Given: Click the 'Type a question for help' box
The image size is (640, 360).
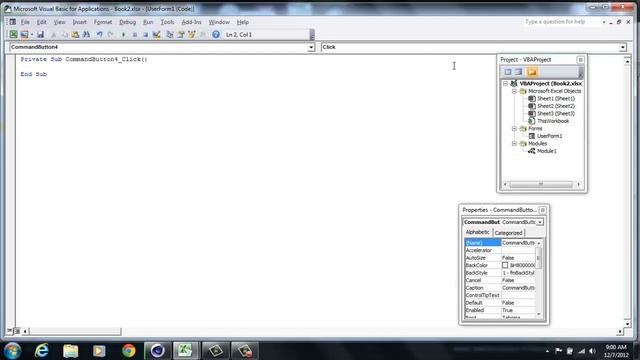Looking at the screenshot, I should click(x=561, y=22).
